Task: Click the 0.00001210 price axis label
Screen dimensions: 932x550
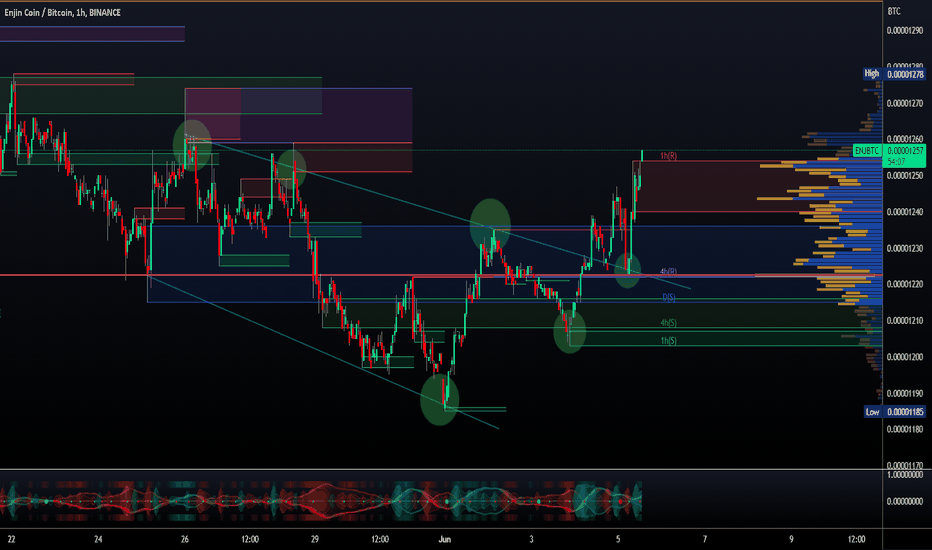Action: point(905,320)
